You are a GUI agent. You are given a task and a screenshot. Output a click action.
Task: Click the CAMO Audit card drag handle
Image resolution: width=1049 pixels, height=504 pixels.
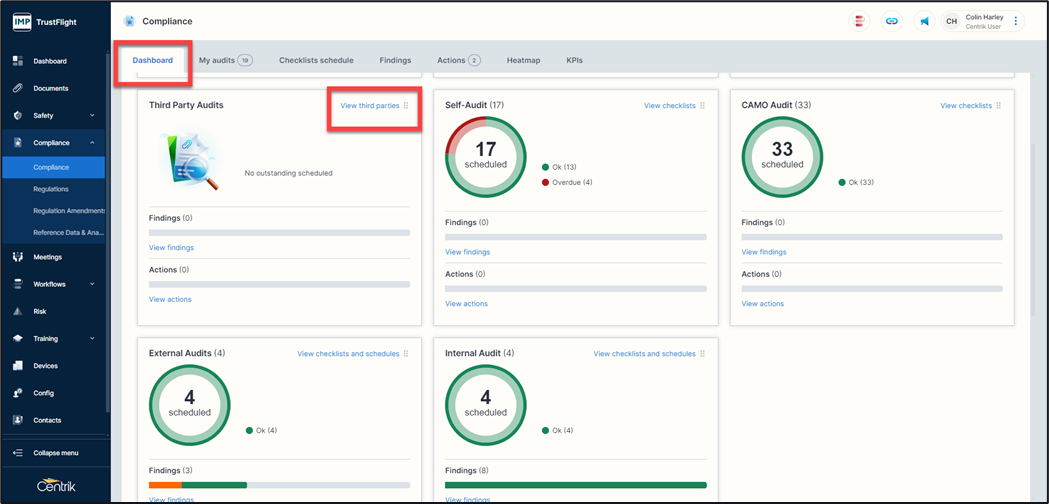[998, 106]
